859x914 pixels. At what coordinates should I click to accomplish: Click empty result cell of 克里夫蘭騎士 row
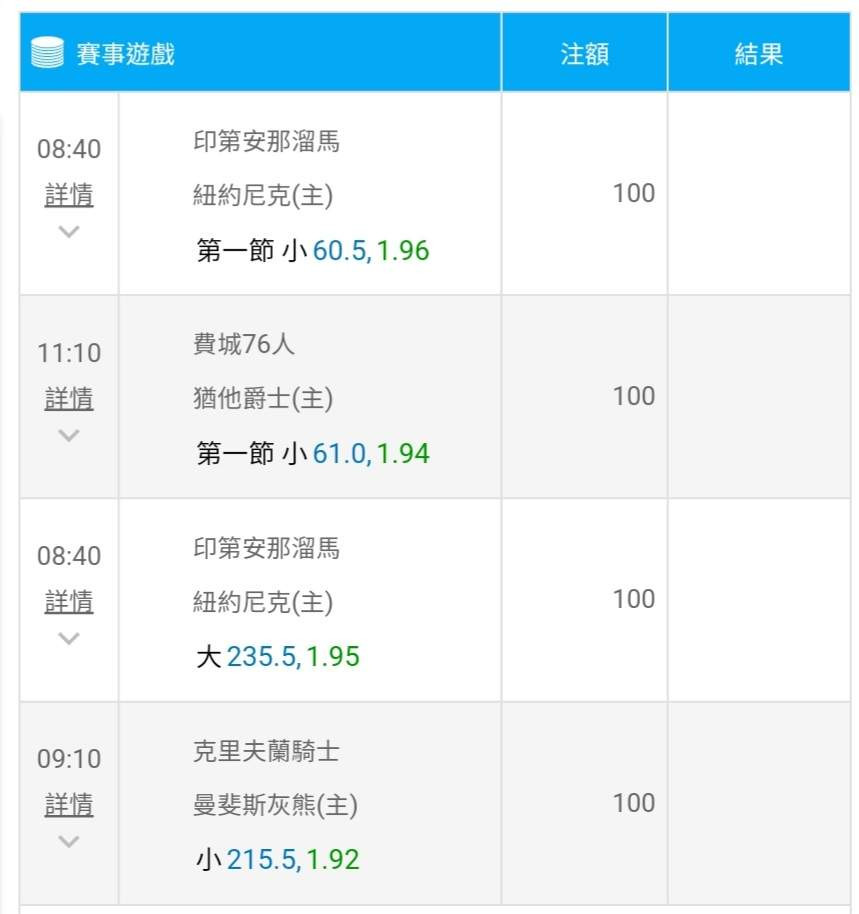(x=758, y=803)
